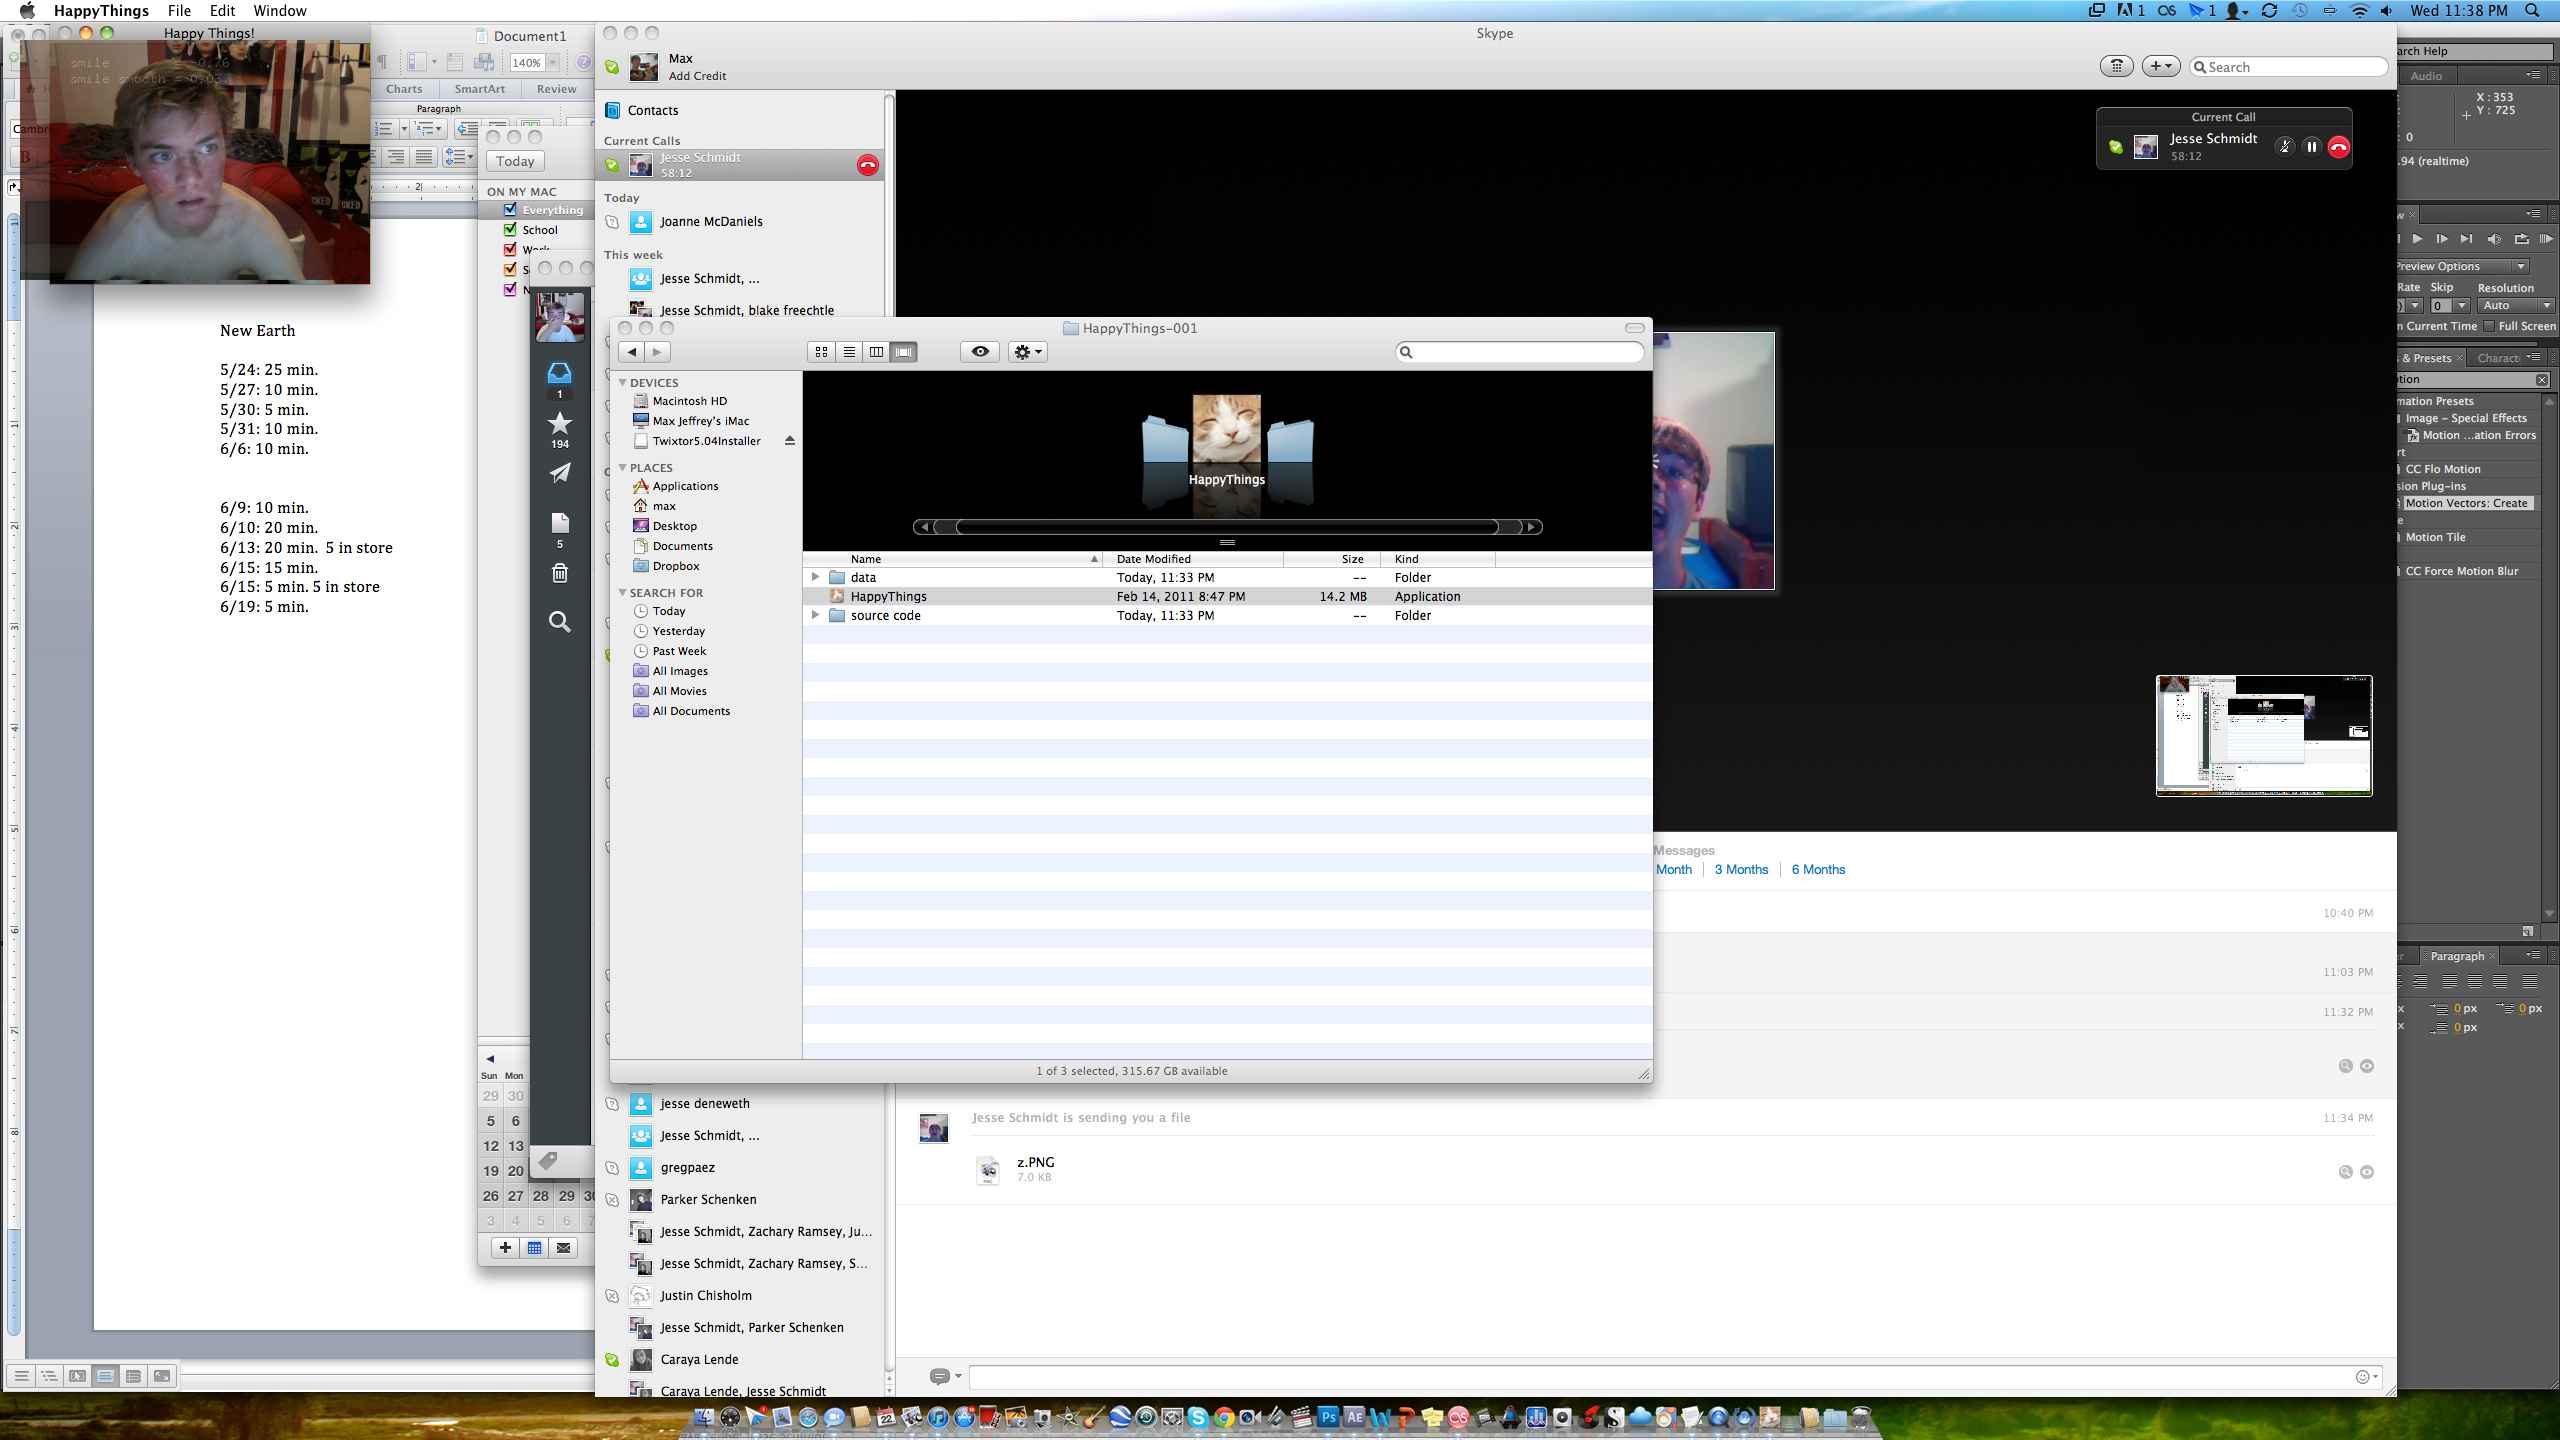
Task: Switch Finder to Cover Flow view
Action: 904,352
